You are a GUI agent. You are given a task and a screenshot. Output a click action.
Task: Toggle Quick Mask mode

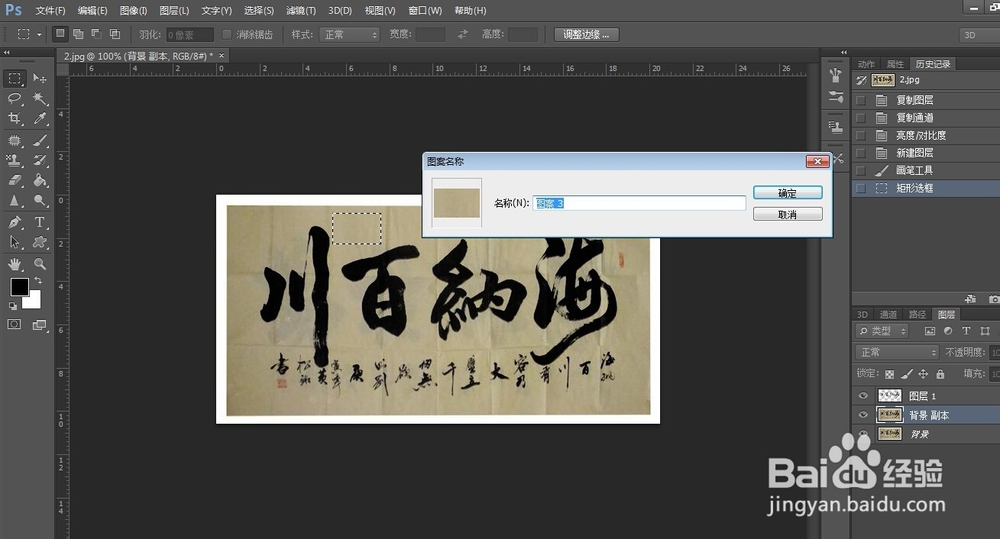tap(14, 325)
